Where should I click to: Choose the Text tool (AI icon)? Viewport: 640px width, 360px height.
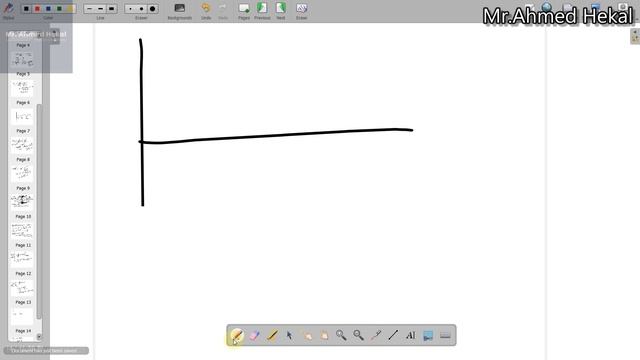411,336
